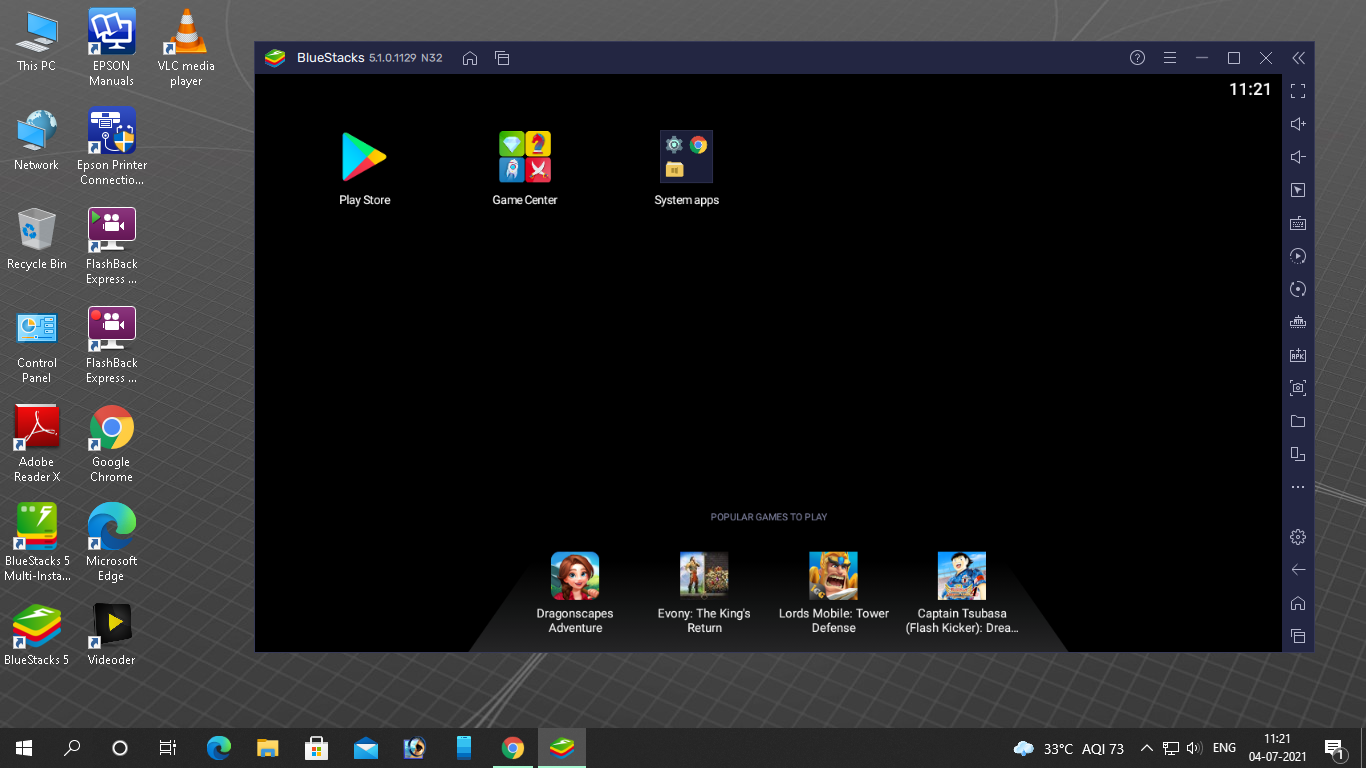Click the Home icon in BlueStacks sidebar
The height and width of the screenshot is (768, 1366).
1298,603
